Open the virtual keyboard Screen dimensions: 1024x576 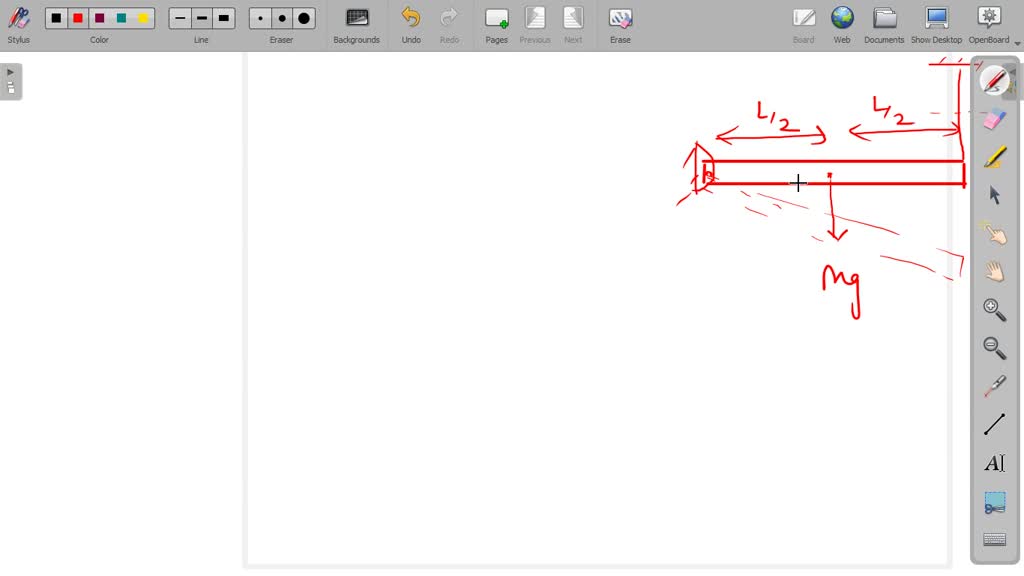click(x=994, y=540)
